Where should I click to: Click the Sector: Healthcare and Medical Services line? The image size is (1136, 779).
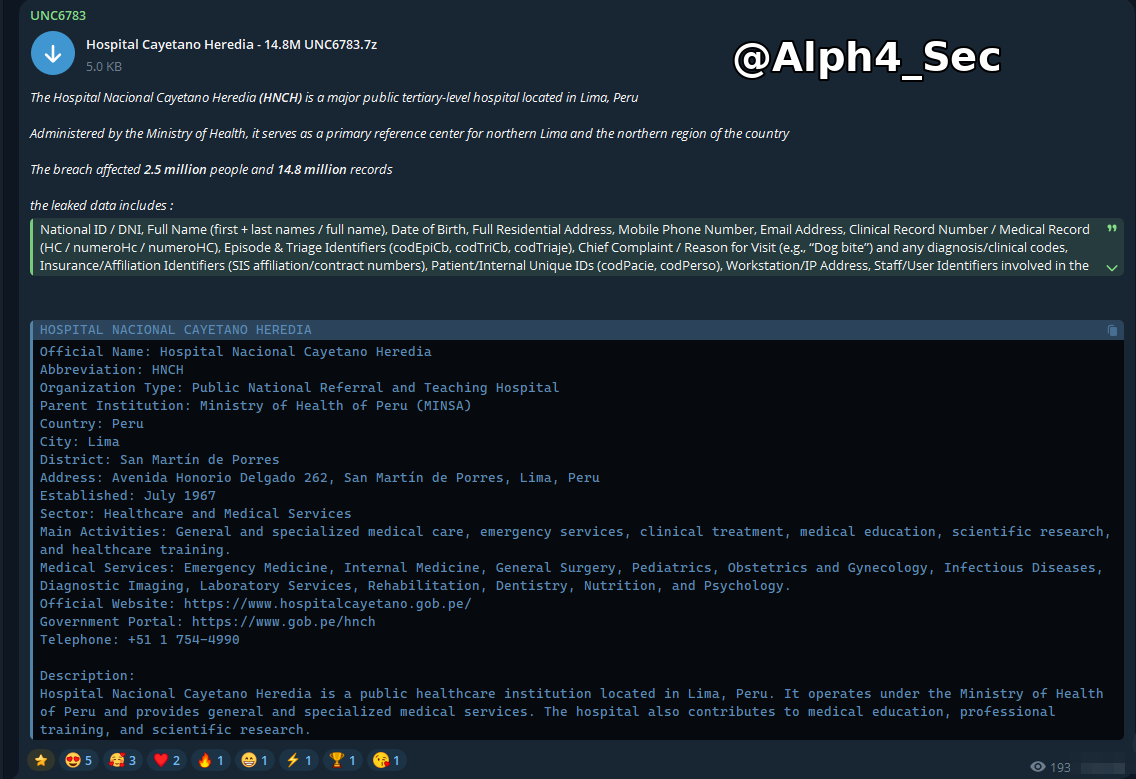coord(196,514)
